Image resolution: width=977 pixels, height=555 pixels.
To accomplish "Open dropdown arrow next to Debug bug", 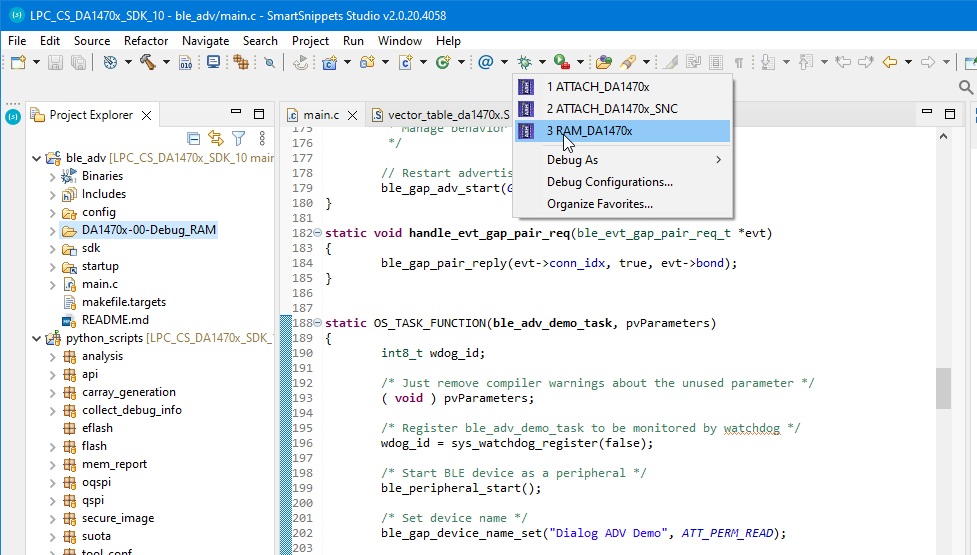I will click(542, 62).
